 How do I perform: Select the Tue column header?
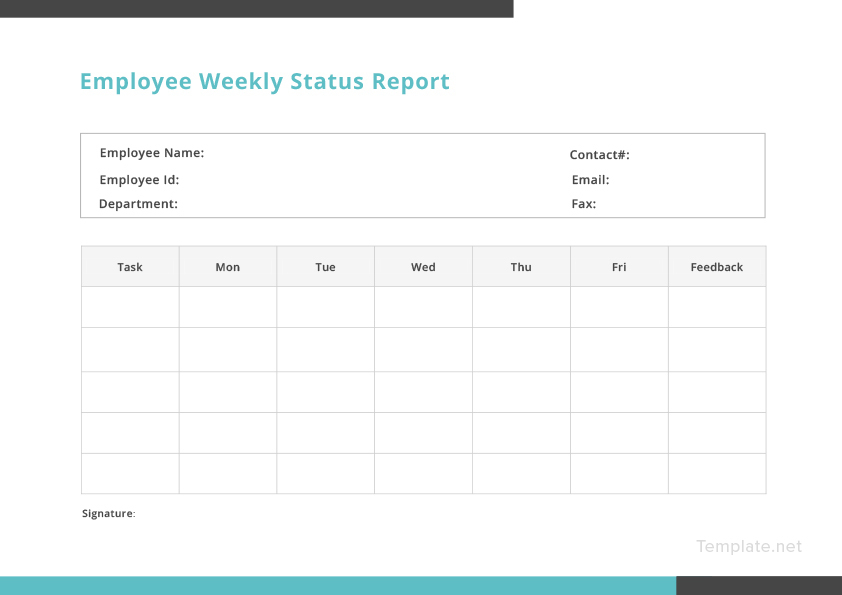coord(325,266)
